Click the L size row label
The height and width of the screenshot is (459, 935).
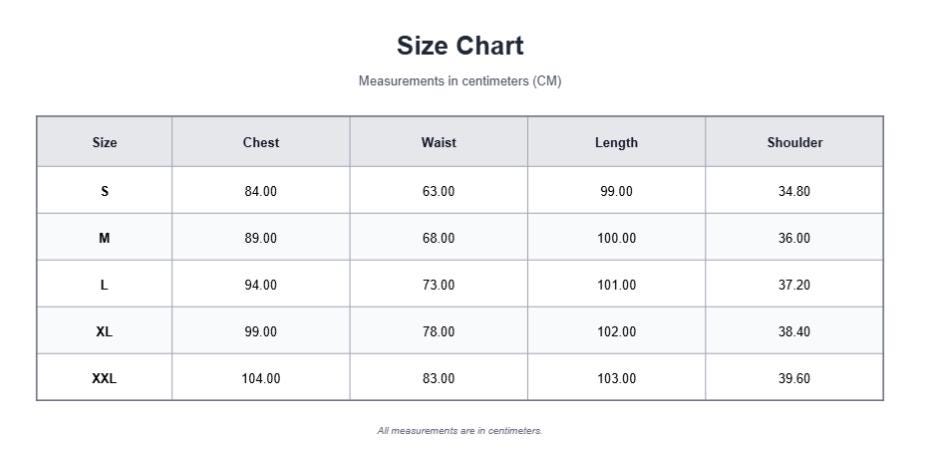(104, 285)
